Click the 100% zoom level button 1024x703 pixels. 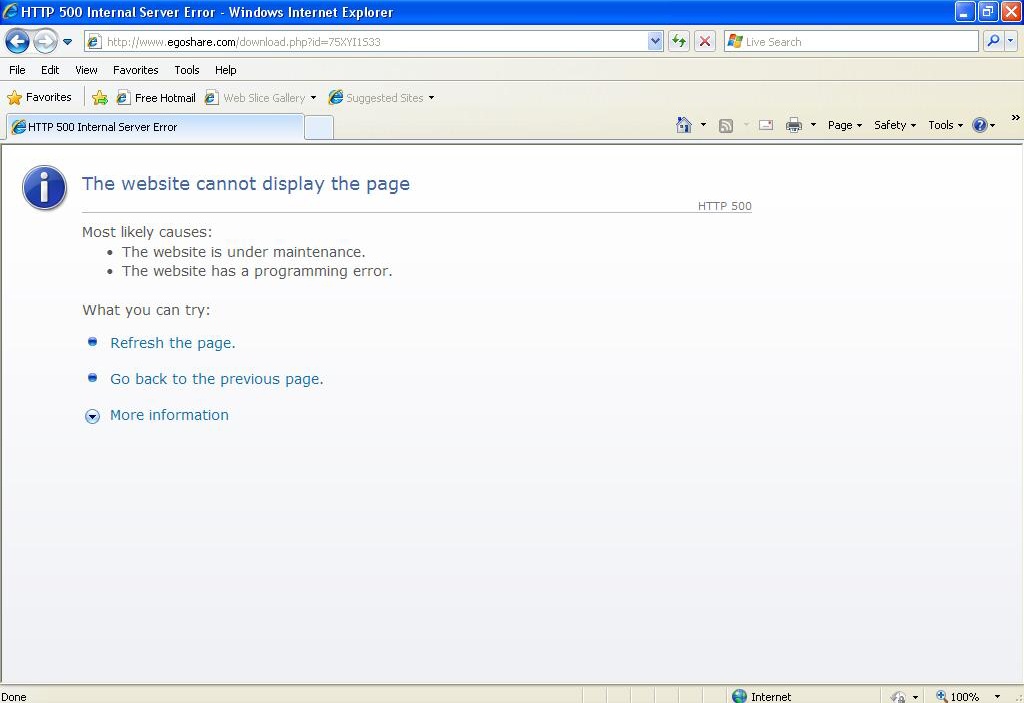coord(958,697)
